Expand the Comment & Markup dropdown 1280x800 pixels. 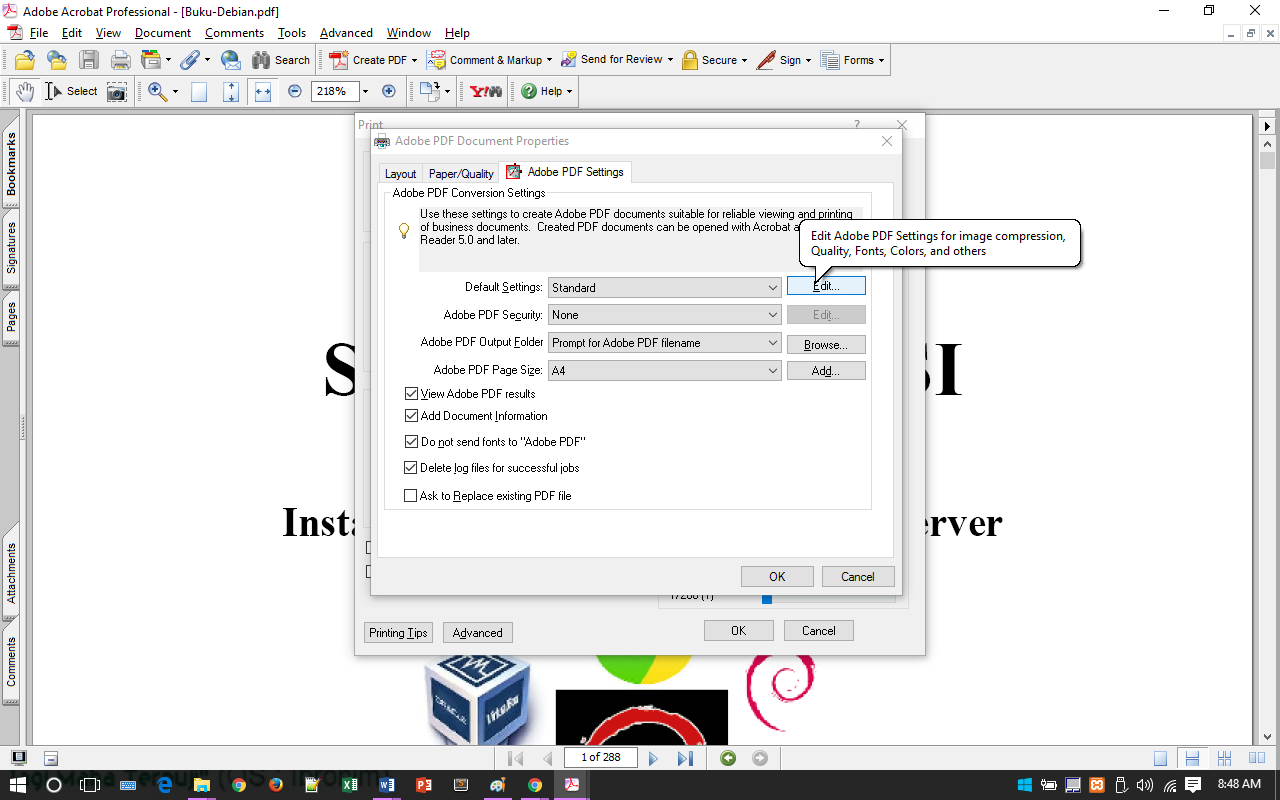point(548,60)
